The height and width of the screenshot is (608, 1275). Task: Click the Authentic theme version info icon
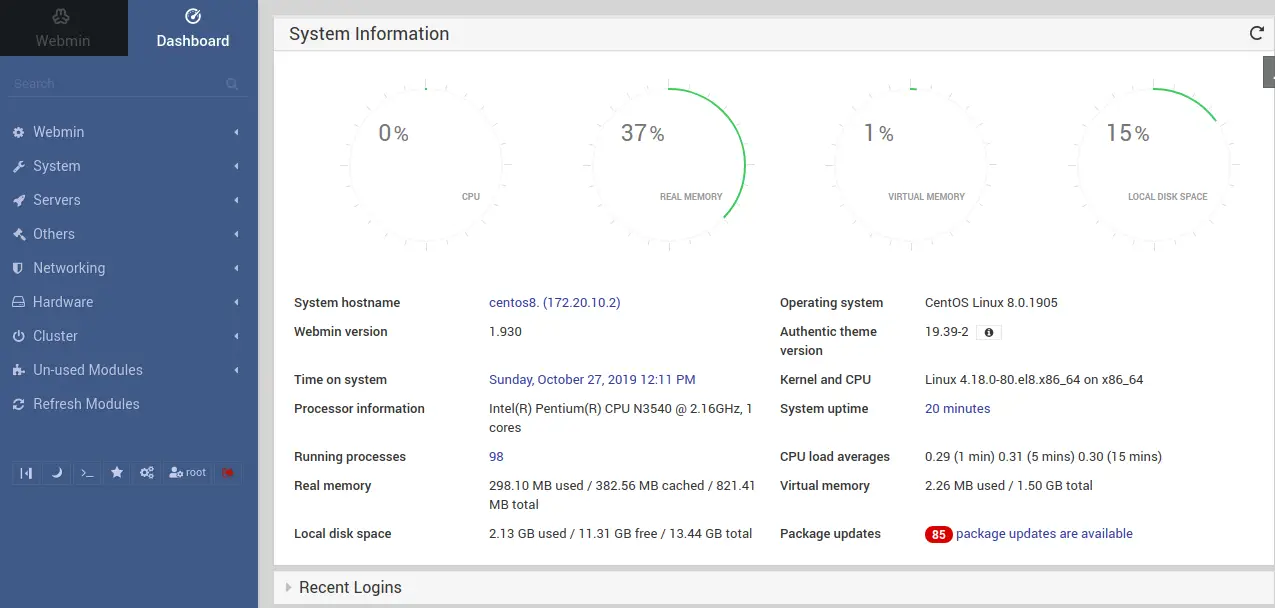(x=989, y=332)
